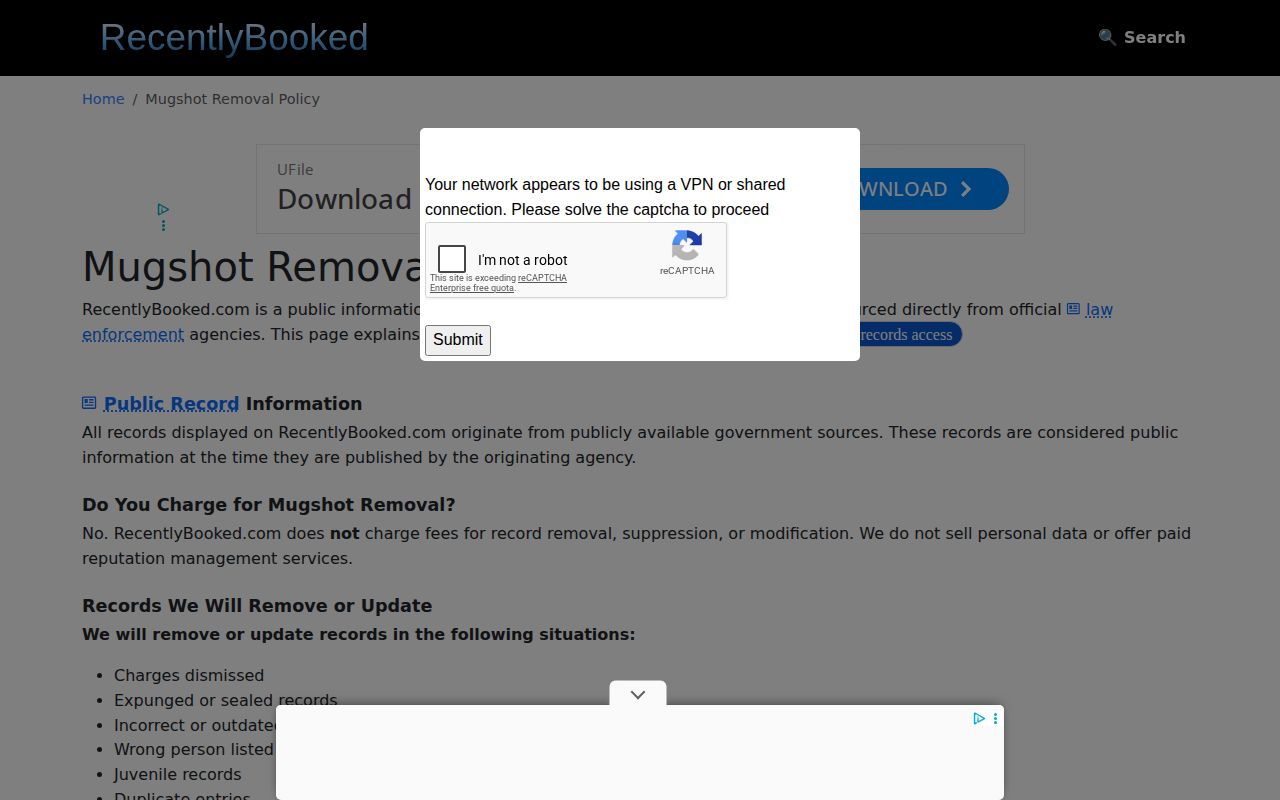Screen dimensions: 1280x800
Task: Click the Submit button in the captcha dialog
Action: [458, 340]
